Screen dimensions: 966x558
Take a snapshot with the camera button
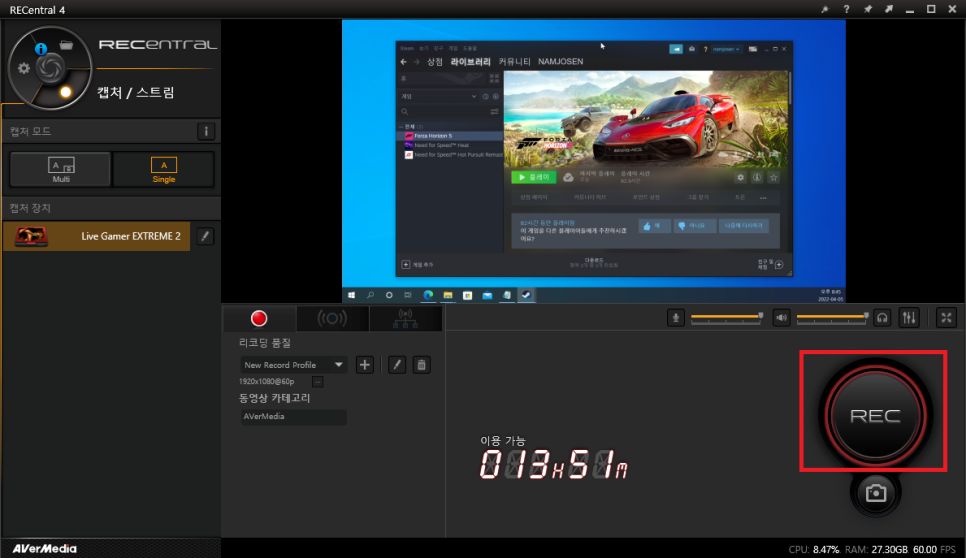(875, 493)
